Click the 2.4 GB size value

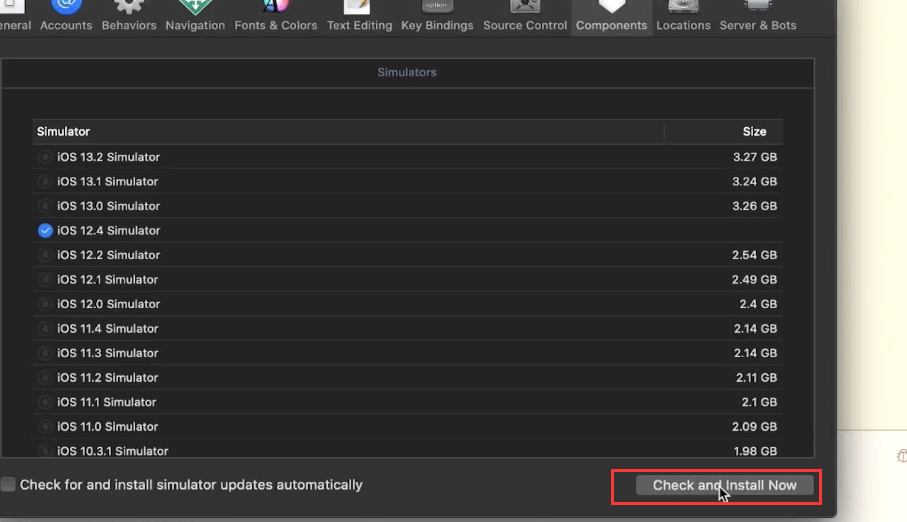click(x=758, y=304)
